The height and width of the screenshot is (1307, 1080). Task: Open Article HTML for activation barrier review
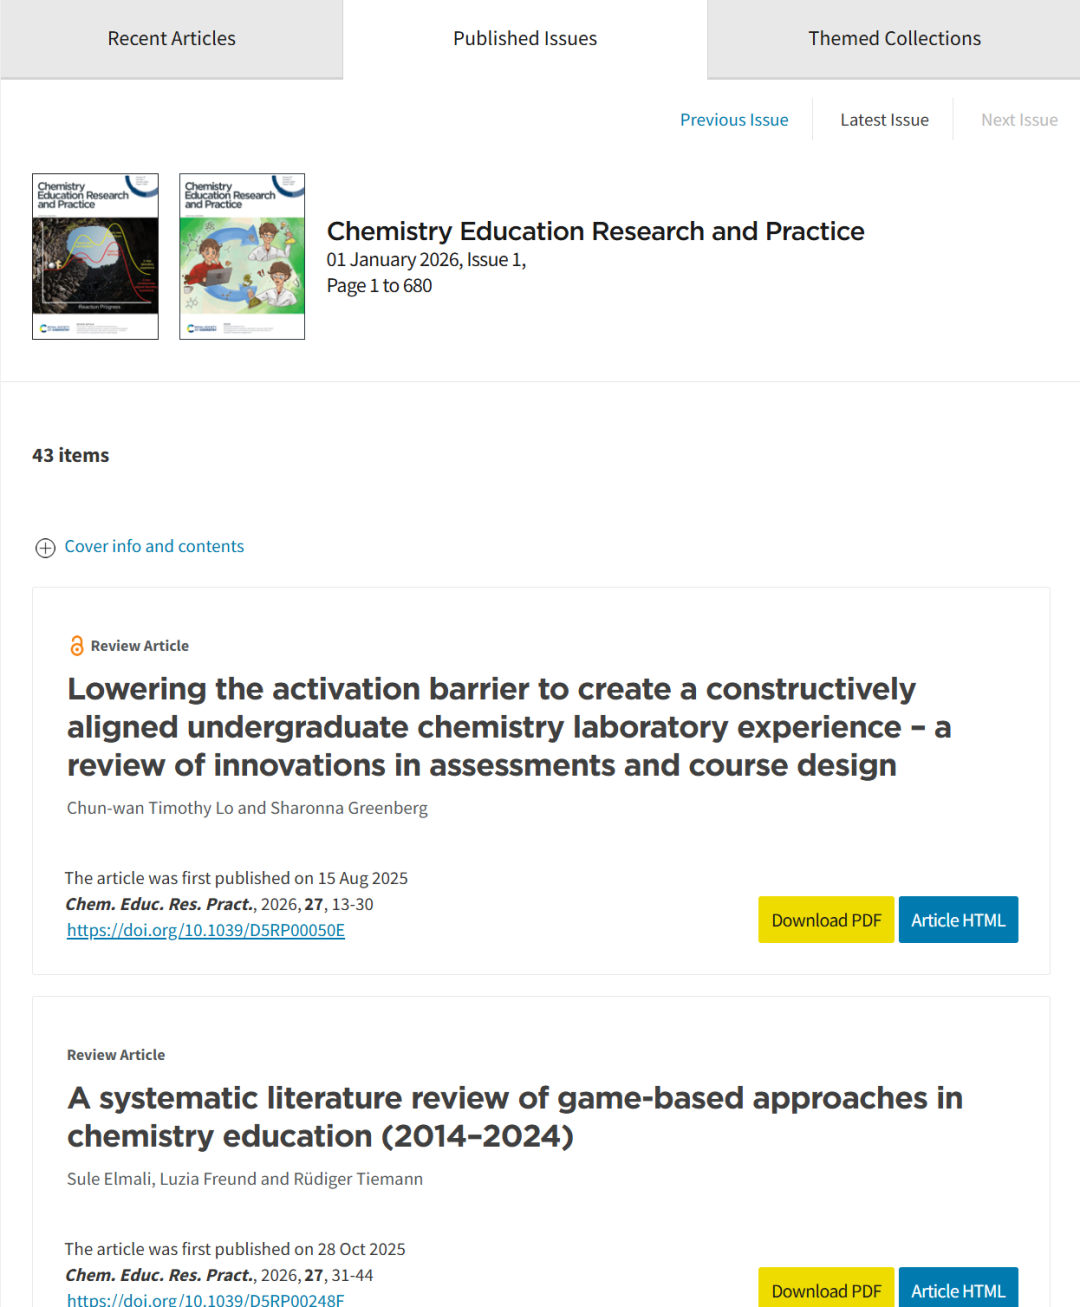click(957, 920)
